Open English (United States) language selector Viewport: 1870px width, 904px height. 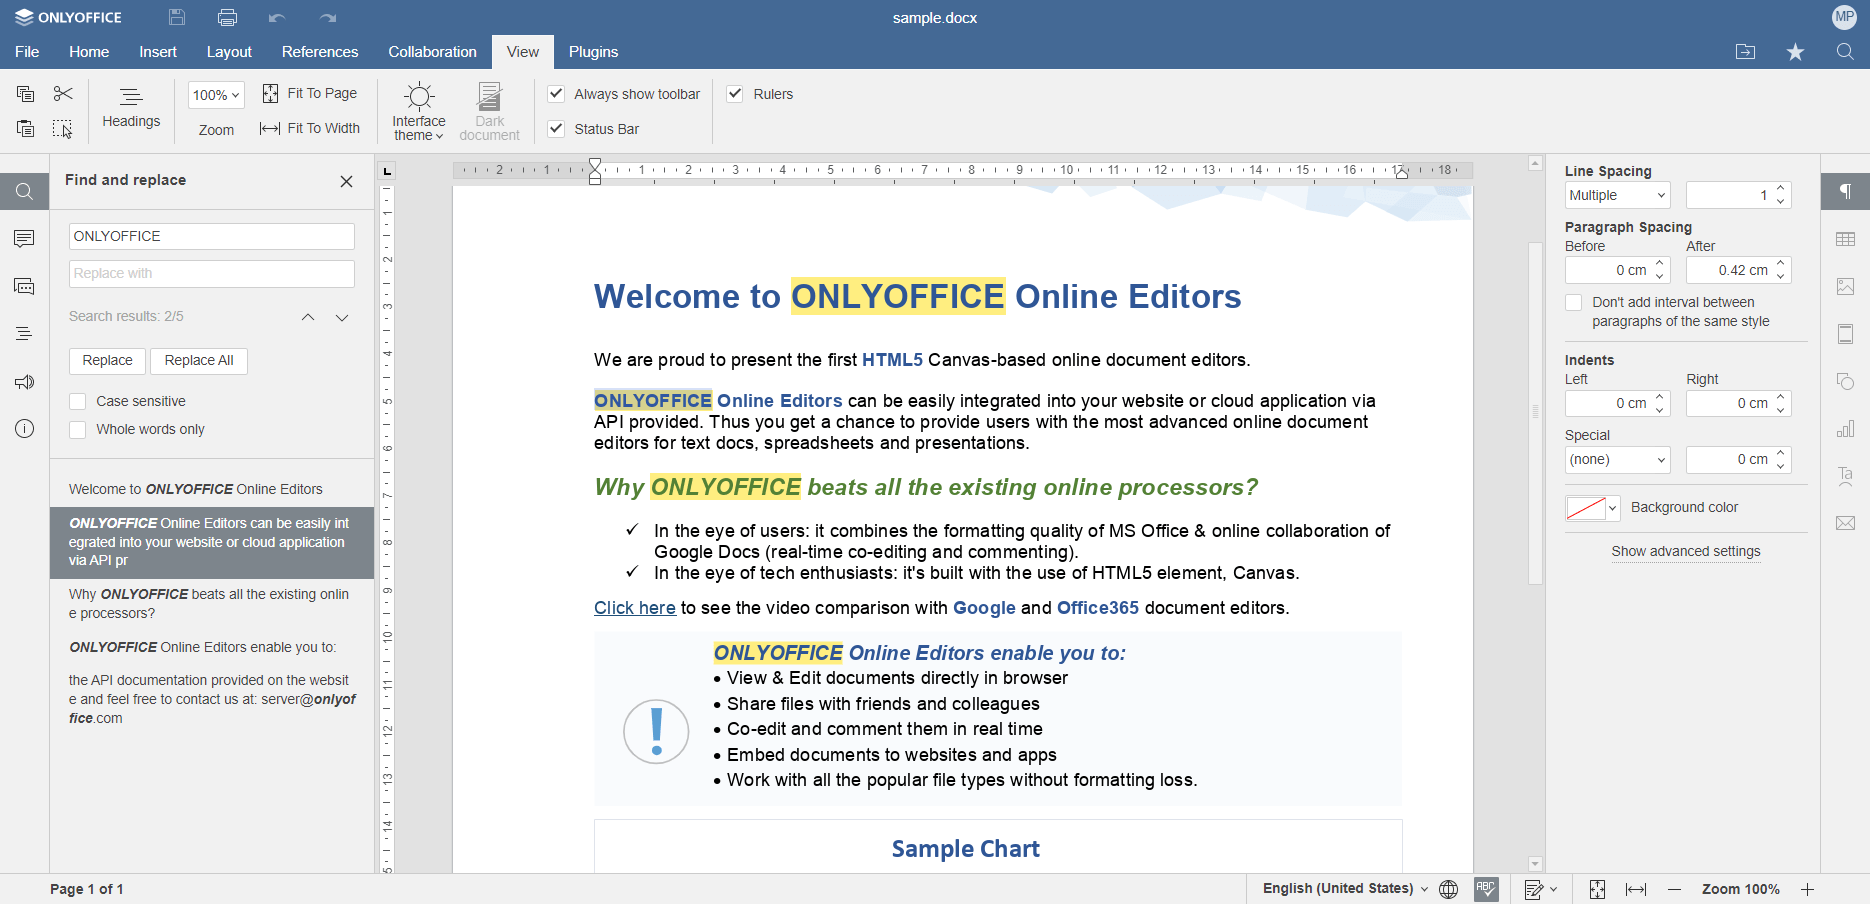coord(1345,888)
